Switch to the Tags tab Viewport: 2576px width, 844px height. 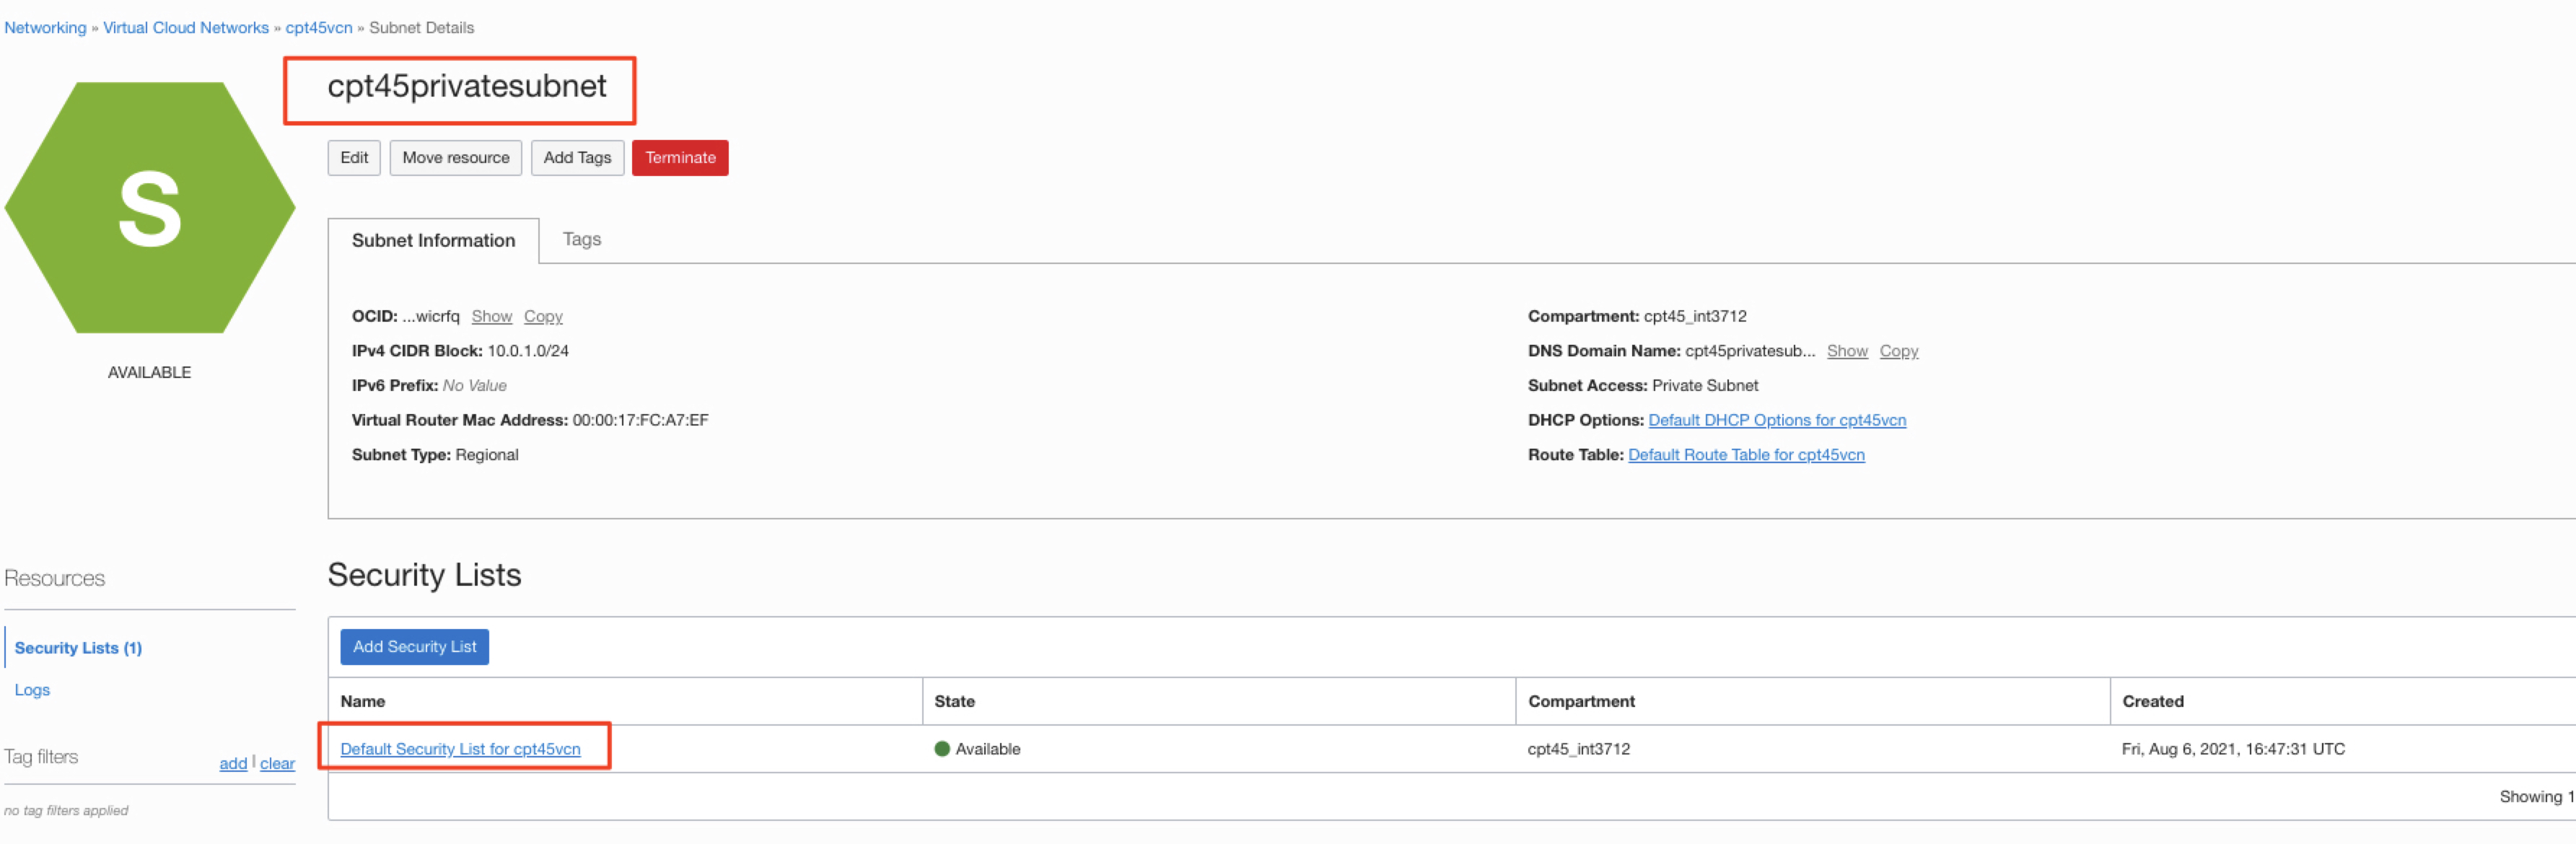tap(582, 239)
